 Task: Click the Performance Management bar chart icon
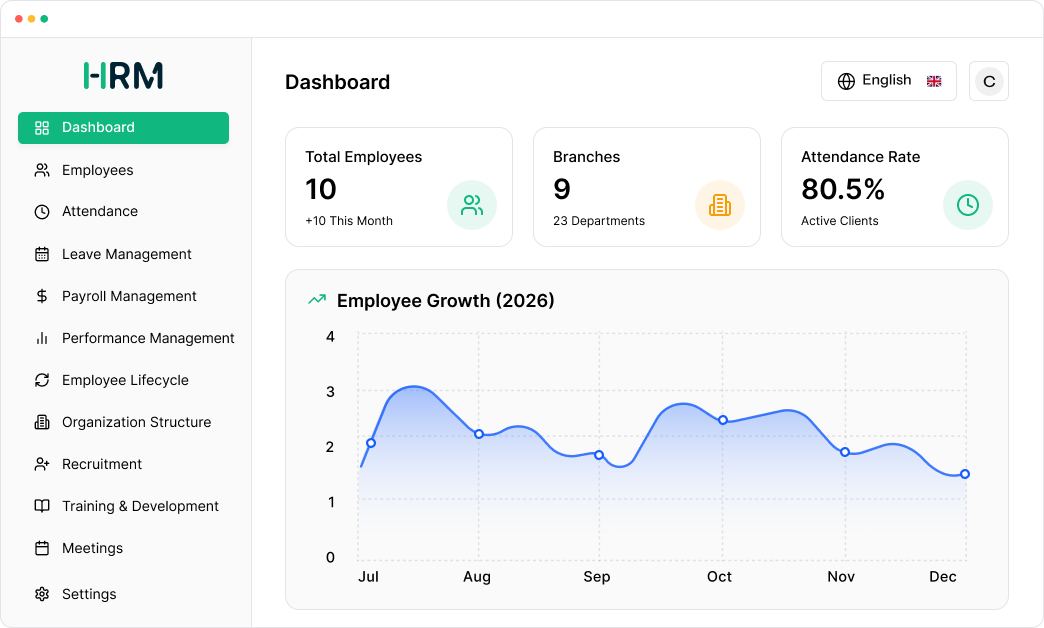point(42,338)
